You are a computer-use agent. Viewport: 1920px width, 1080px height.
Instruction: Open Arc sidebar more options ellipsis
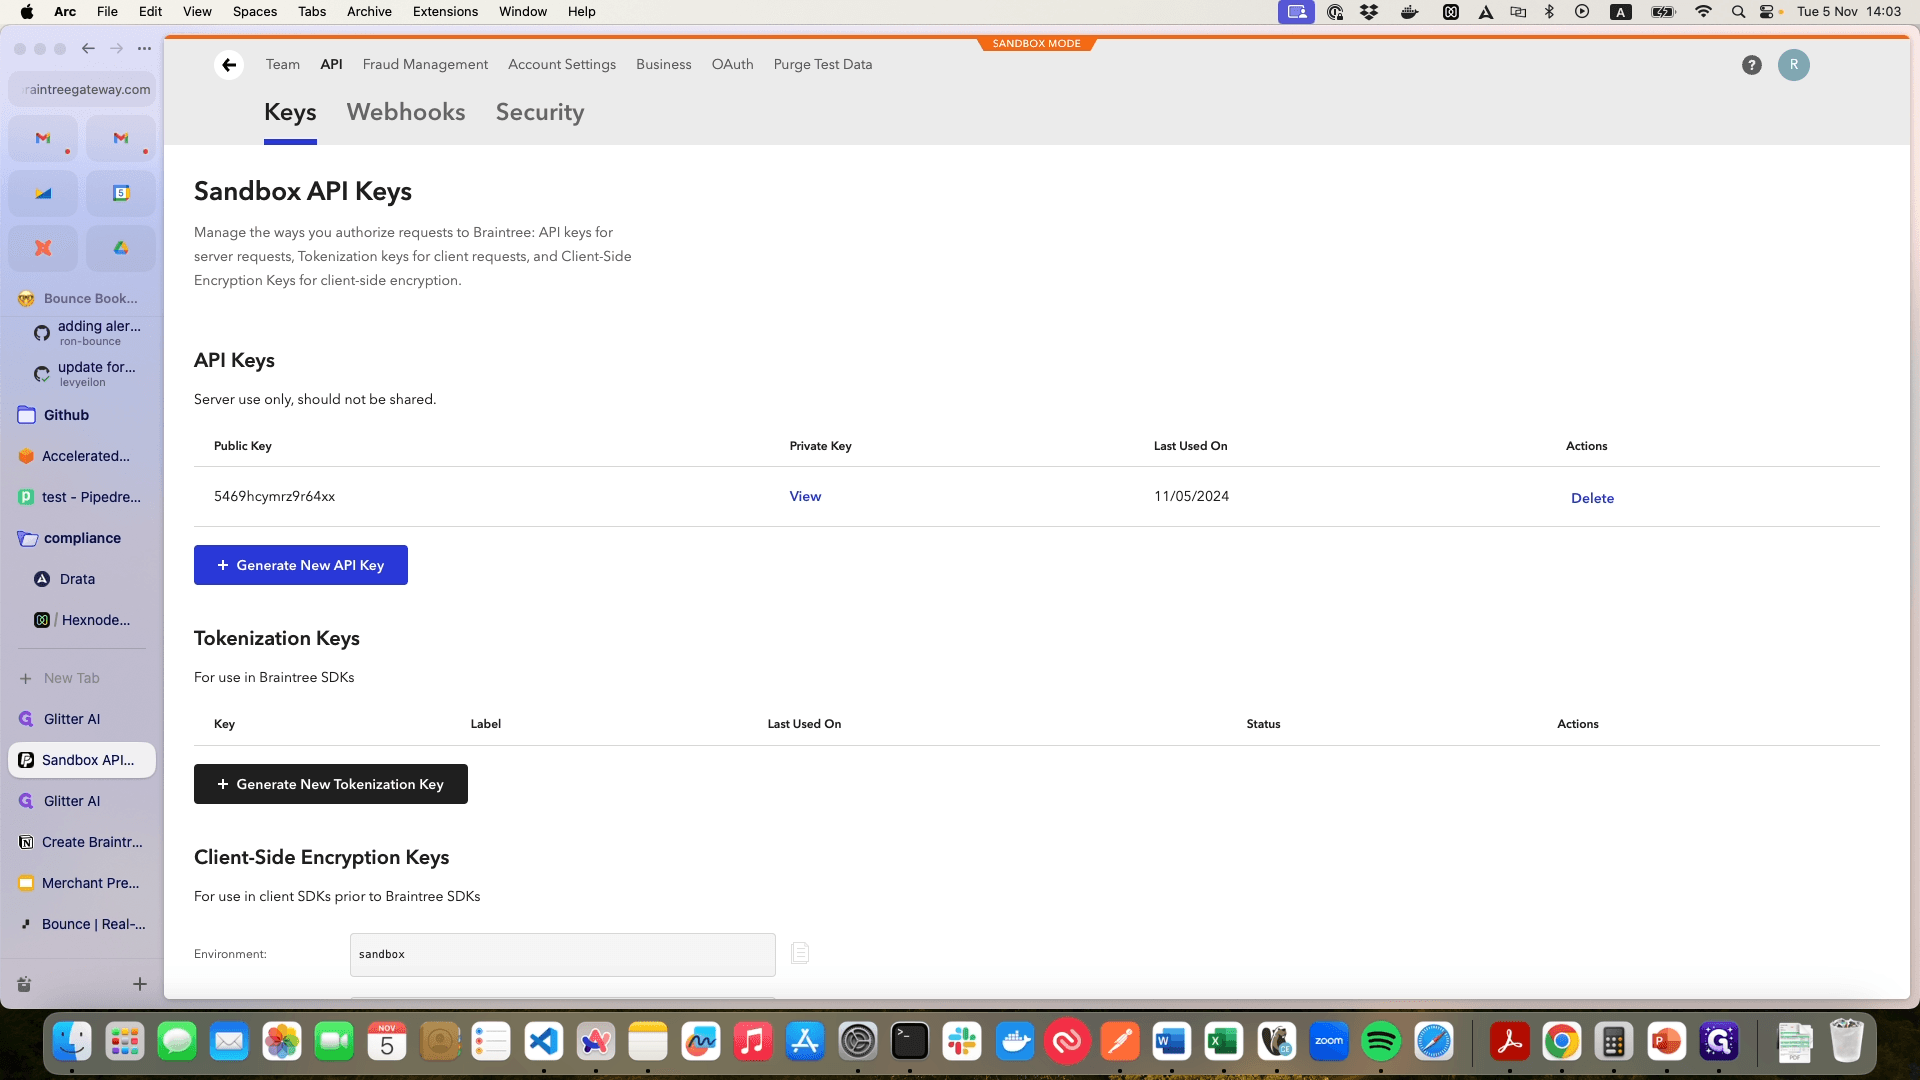pos(144,48)
